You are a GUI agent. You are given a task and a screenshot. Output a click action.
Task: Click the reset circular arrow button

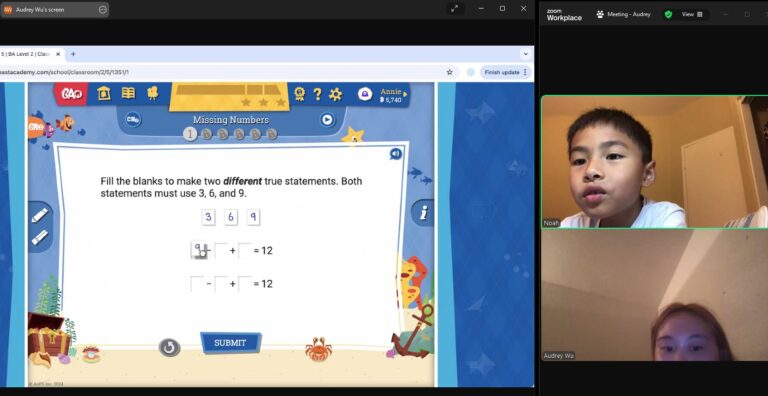[x=169, y=347]
